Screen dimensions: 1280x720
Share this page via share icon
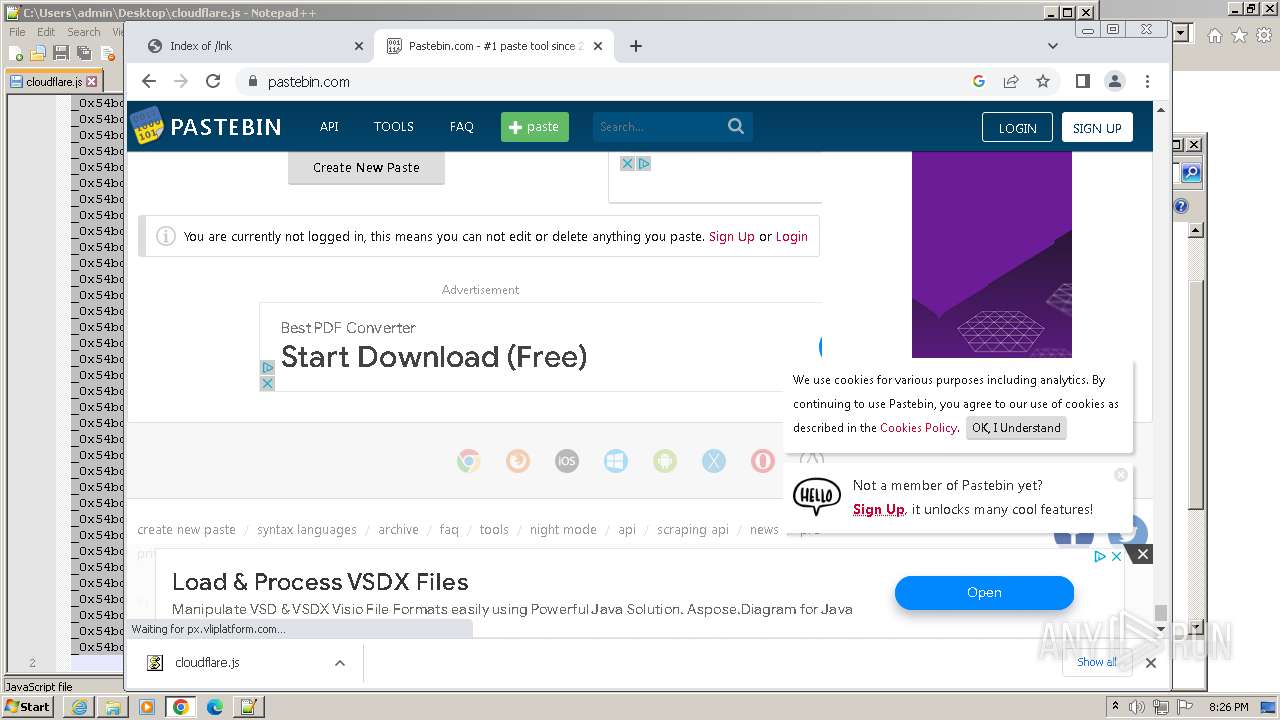pyautogui.click(x=1011, y=81)
